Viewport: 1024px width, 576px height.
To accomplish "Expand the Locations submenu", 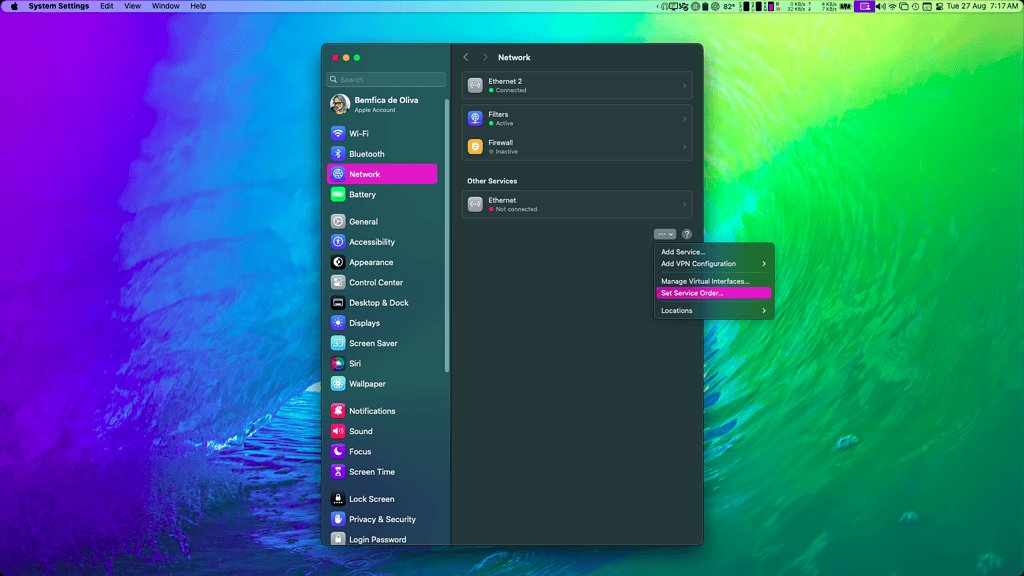I will (x=714, y=311).
